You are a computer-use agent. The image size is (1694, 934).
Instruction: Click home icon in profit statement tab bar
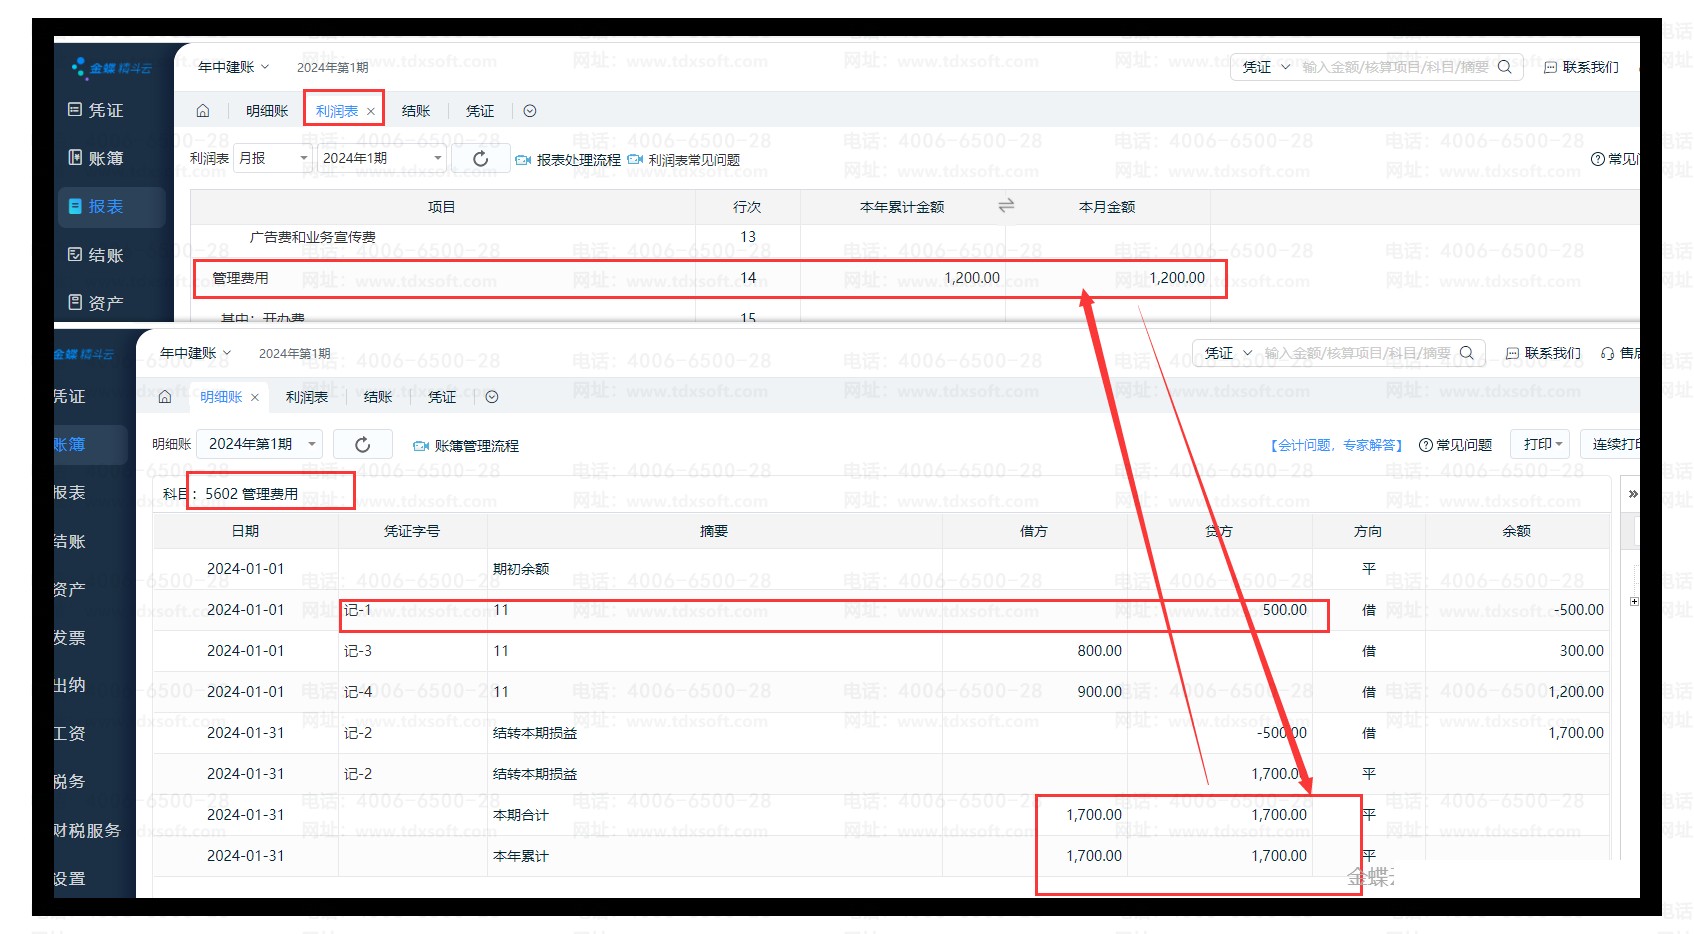(203, 111)
